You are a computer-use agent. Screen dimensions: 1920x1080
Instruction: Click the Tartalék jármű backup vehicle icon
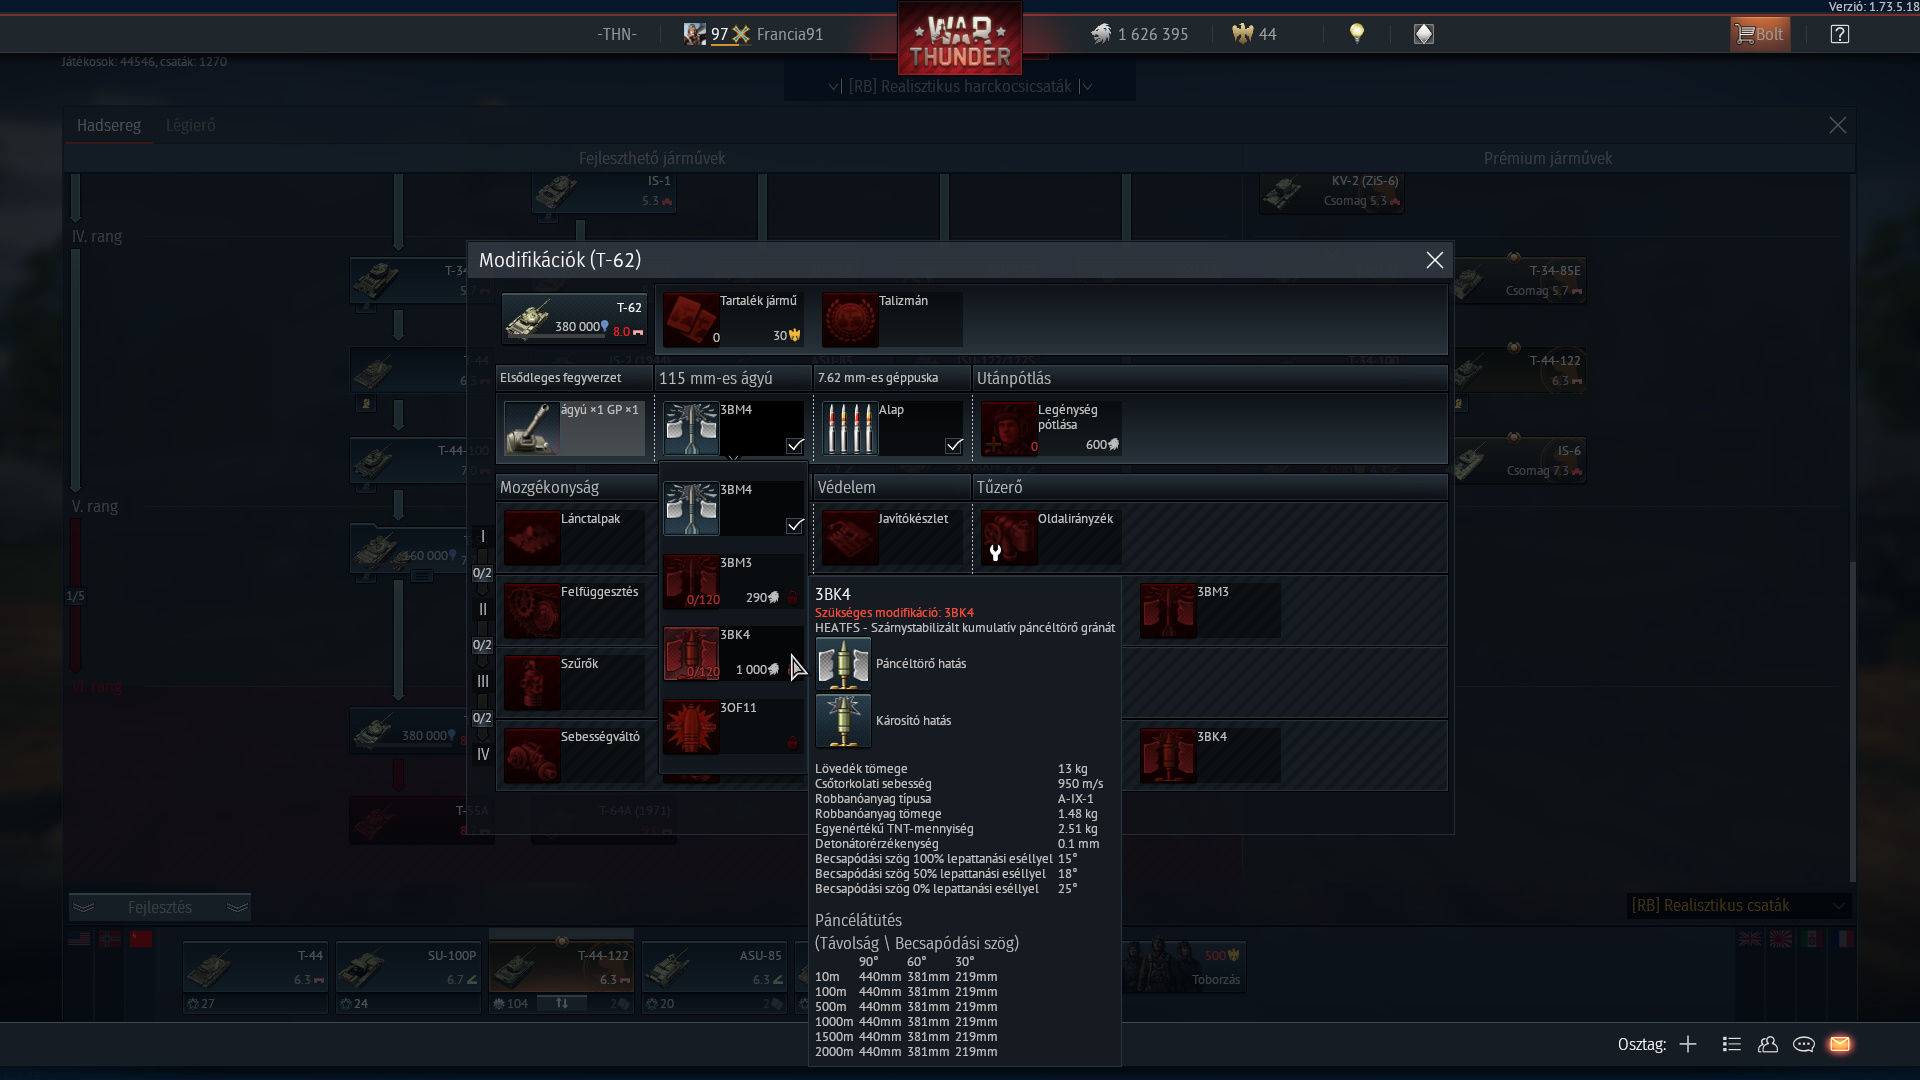(690, 320)
